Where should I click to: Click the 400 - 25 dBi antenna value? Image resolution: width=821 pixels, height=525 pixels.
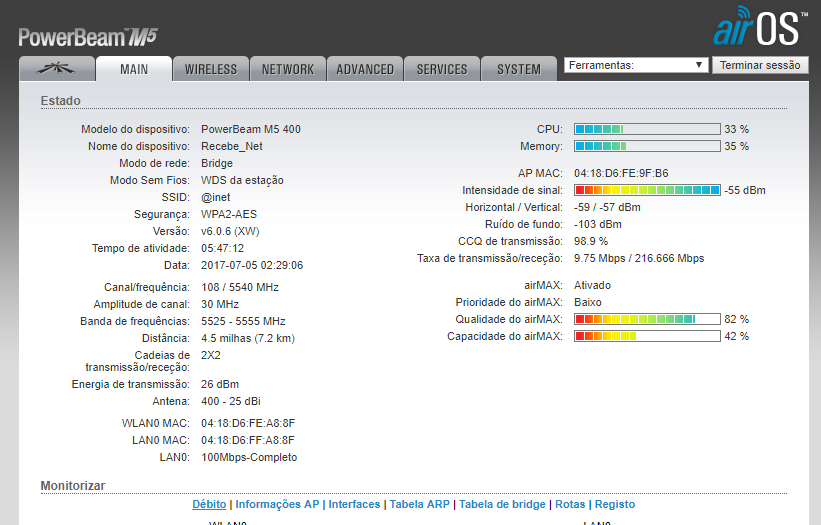230,401
